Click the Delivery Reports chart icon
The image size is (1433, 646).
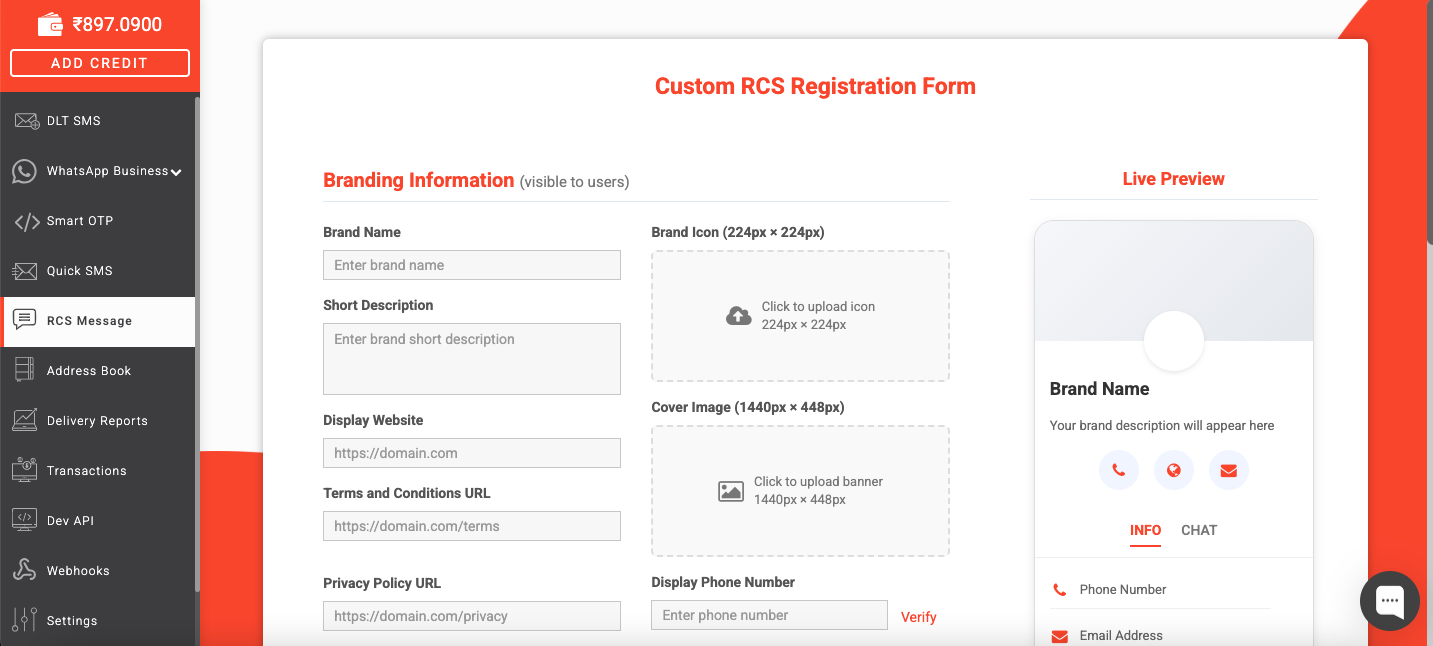(25, 420)
